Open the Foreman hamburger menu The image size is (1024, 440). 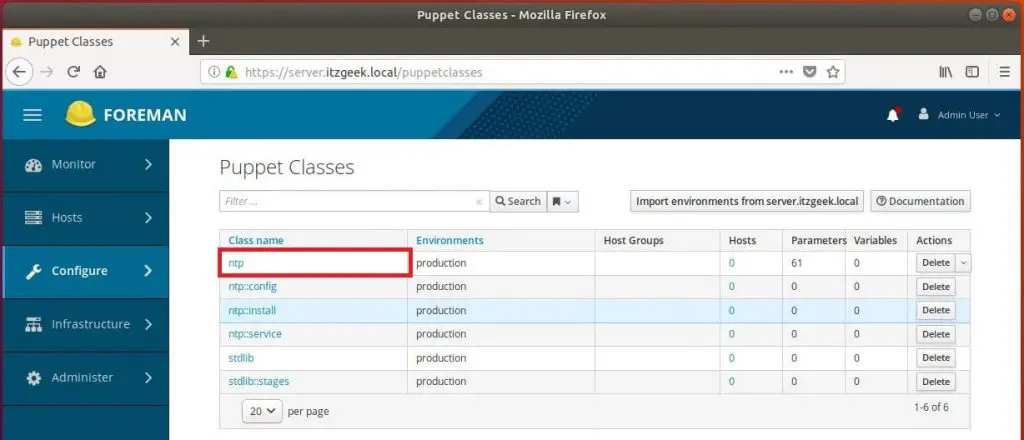[33, 116]
